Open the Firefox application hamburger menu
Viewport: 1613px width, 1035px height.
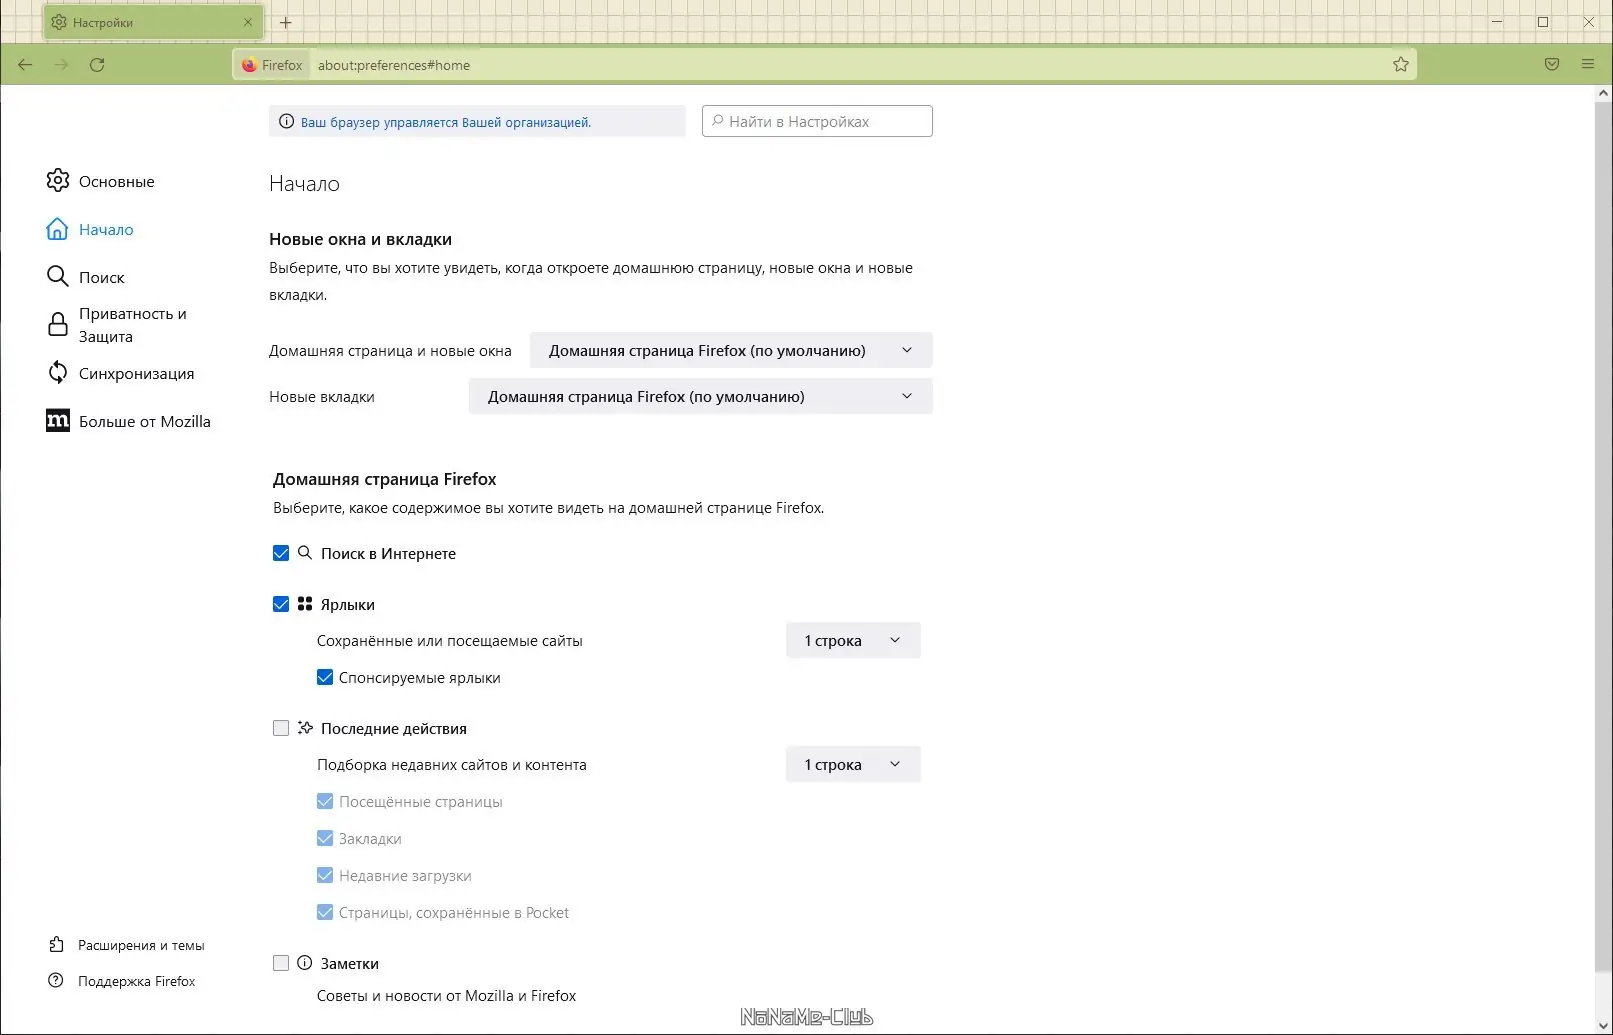1588,64
